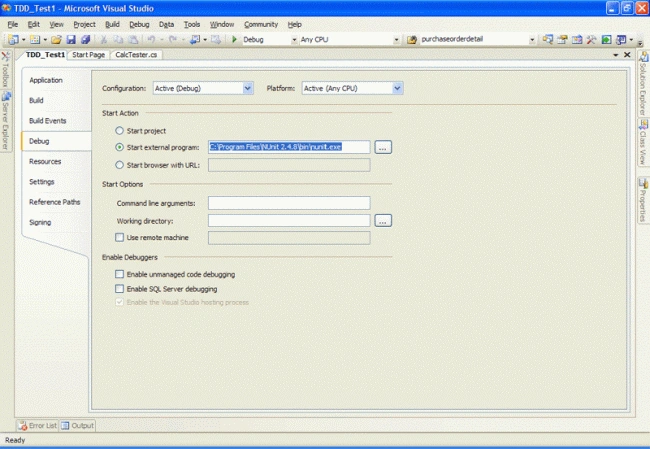This screenshot has height=449, width=650.
Task: Open the Toolbox side panel tab
Action: tap(5, 69)
